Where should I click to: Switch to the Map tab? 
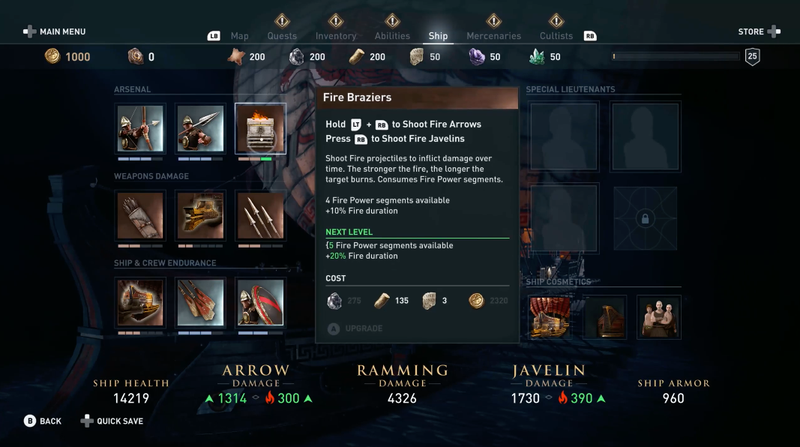(239, 36)
